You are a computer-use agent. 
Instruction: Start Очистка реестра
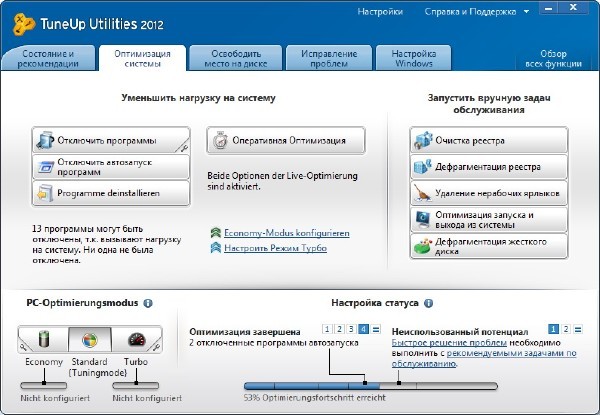(x=489, y=140)
